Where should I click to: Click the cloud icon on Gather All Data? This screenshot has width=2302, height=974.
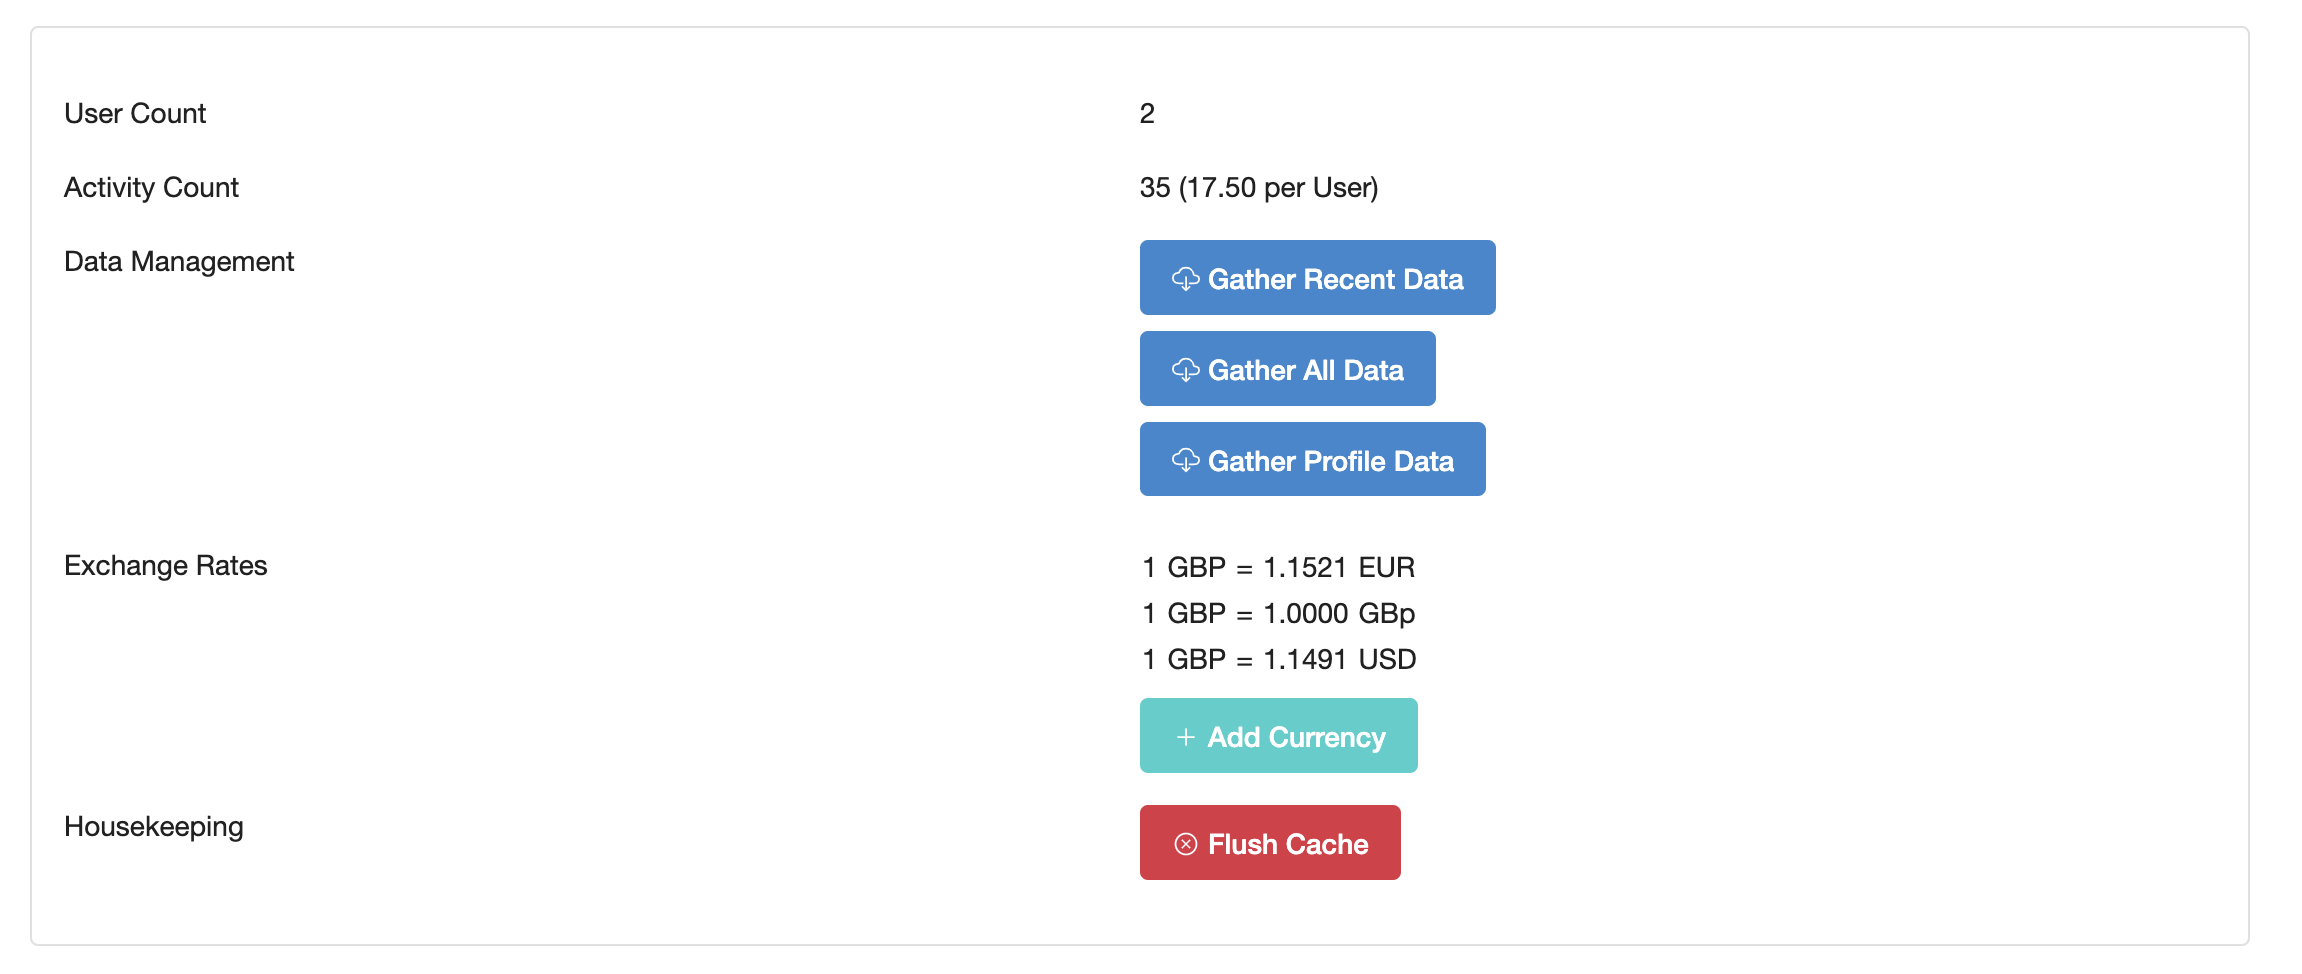(x=1186, y=370)
